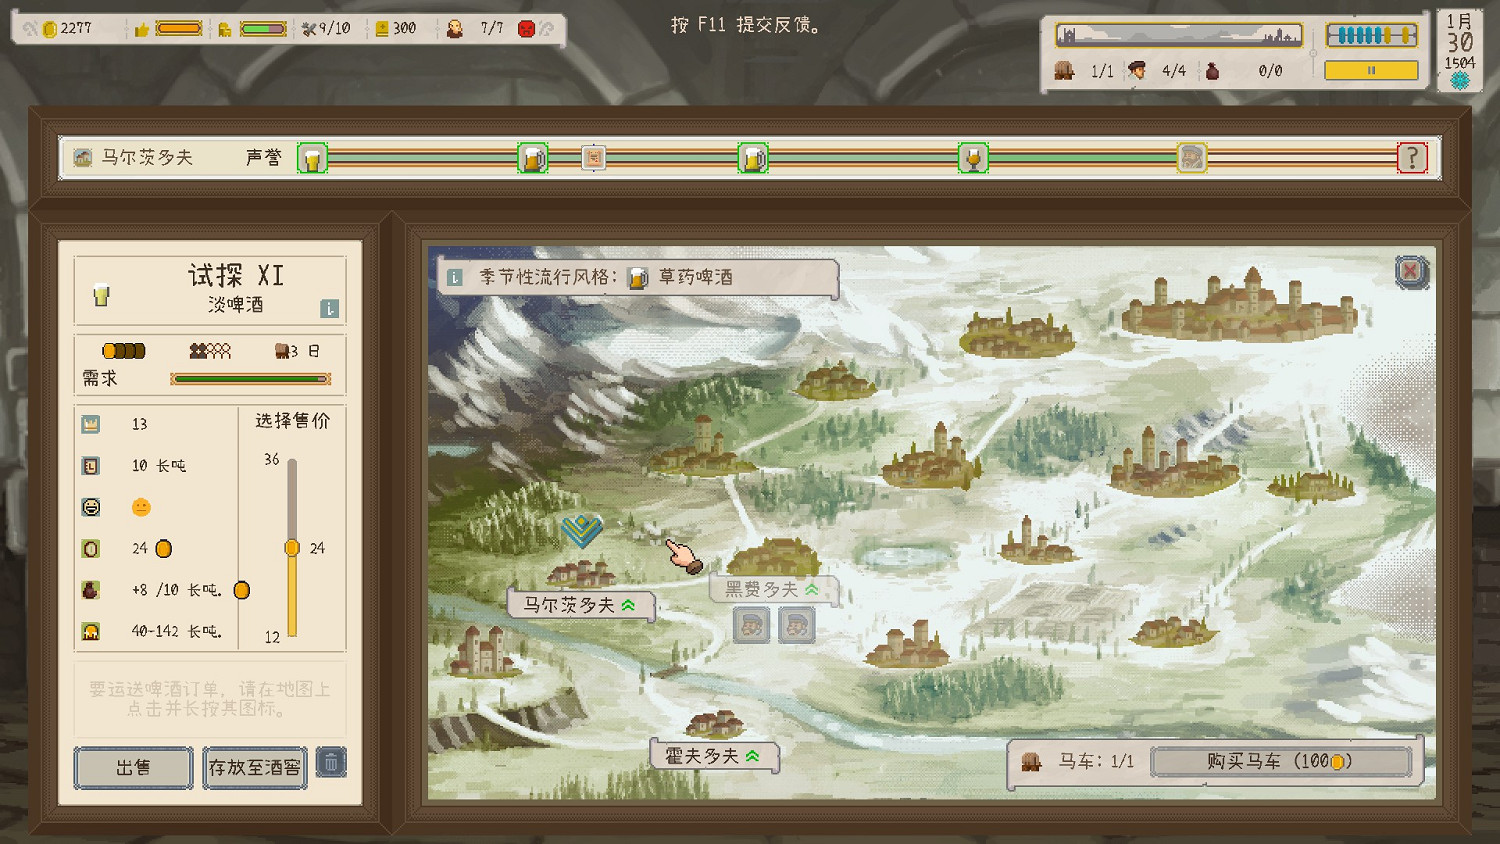1500x844 pixels.
Task: Select the question mark reward on the reputation bar
Action: pos(1411,158)
